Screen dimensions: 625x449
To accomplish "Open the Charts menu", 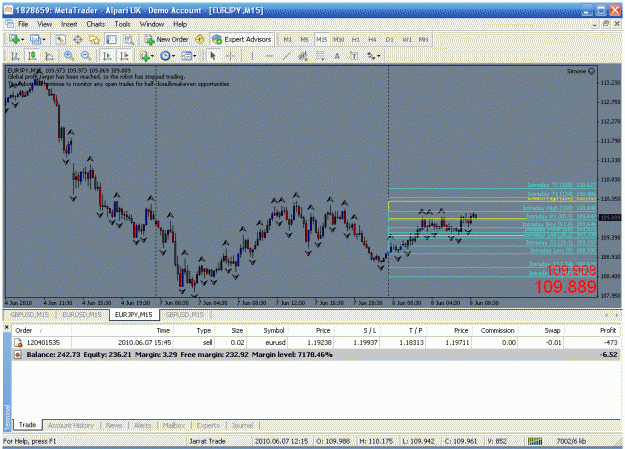I will [x=96, y=24].
